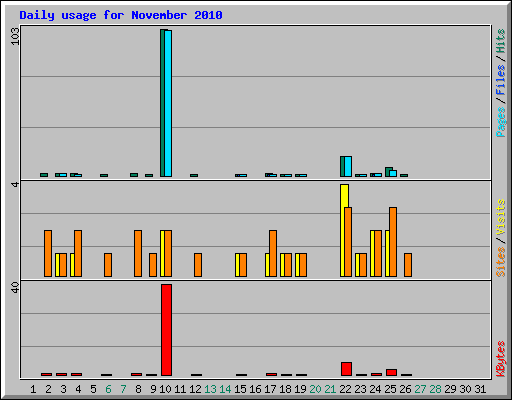Click day label 30 on the x-axis
This screenshot has height=400, width=512.
tap(465, 389)
